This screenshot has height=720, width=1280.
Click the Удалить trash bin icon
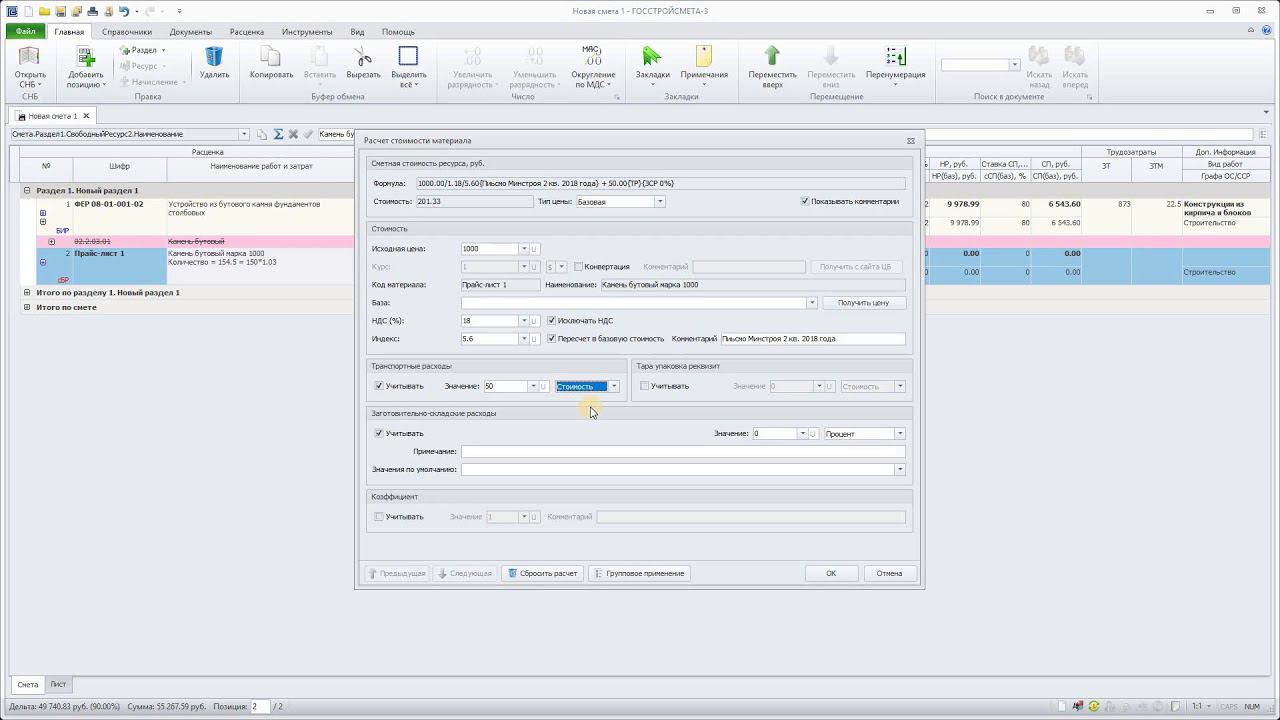point(214,57)
